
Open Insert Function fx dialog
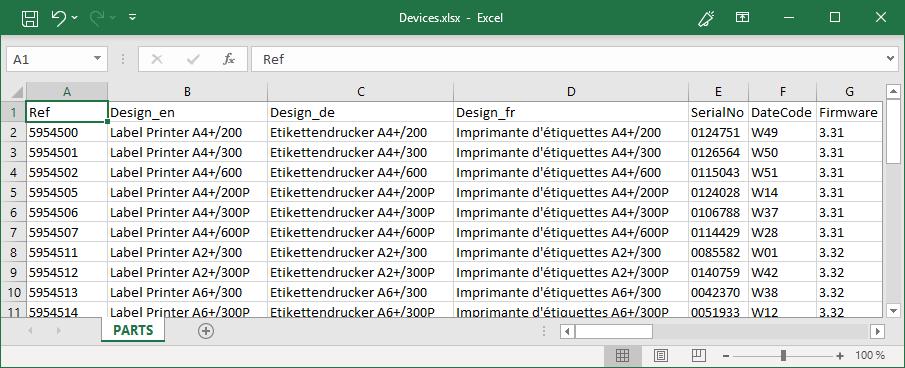[229, 59]
